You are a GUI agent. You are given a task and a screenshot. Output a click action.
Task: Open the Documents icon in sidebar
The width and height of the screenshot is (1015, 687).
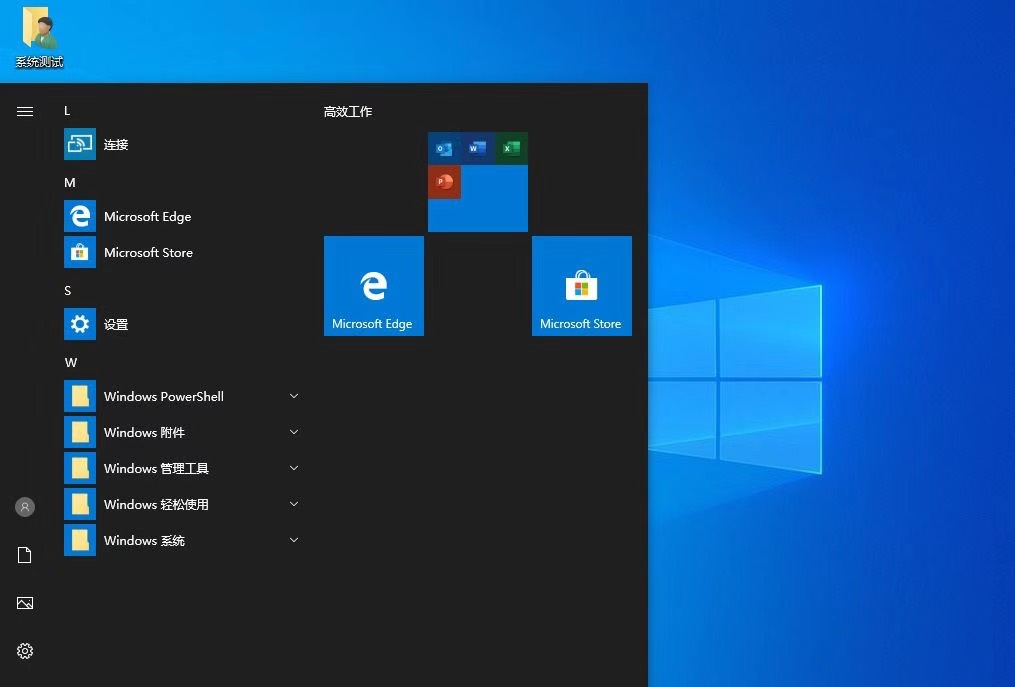(25, 555)
